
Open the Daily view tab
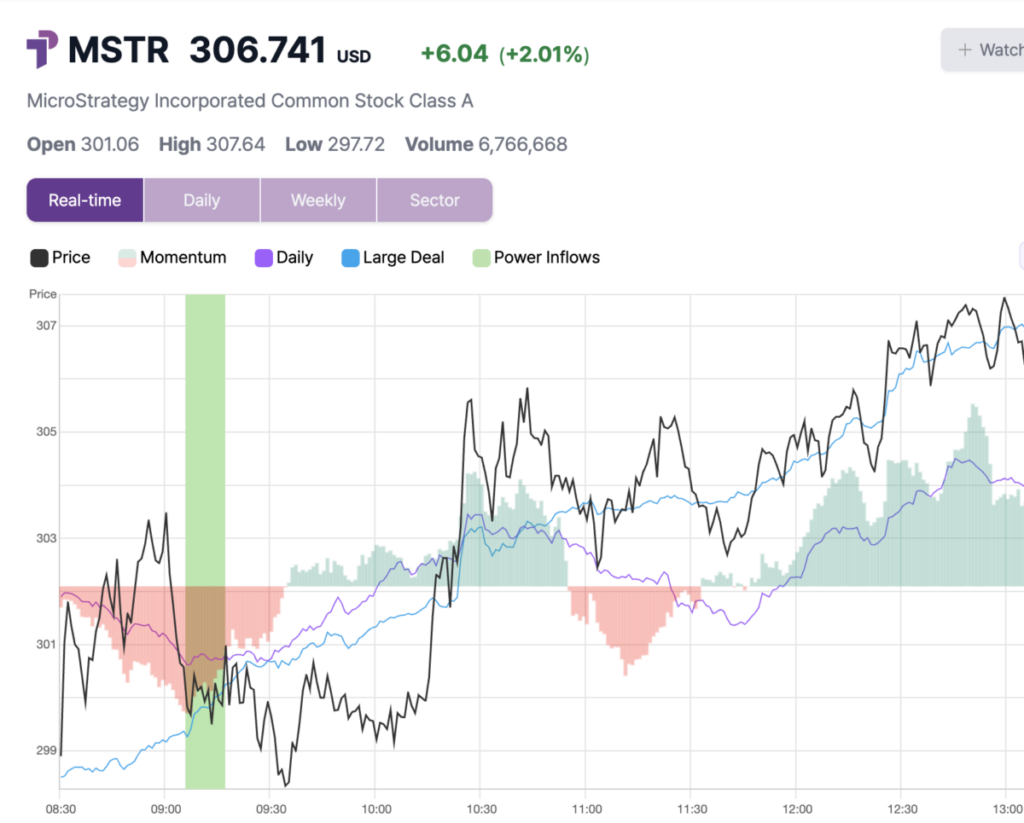(x=201, y=200)
